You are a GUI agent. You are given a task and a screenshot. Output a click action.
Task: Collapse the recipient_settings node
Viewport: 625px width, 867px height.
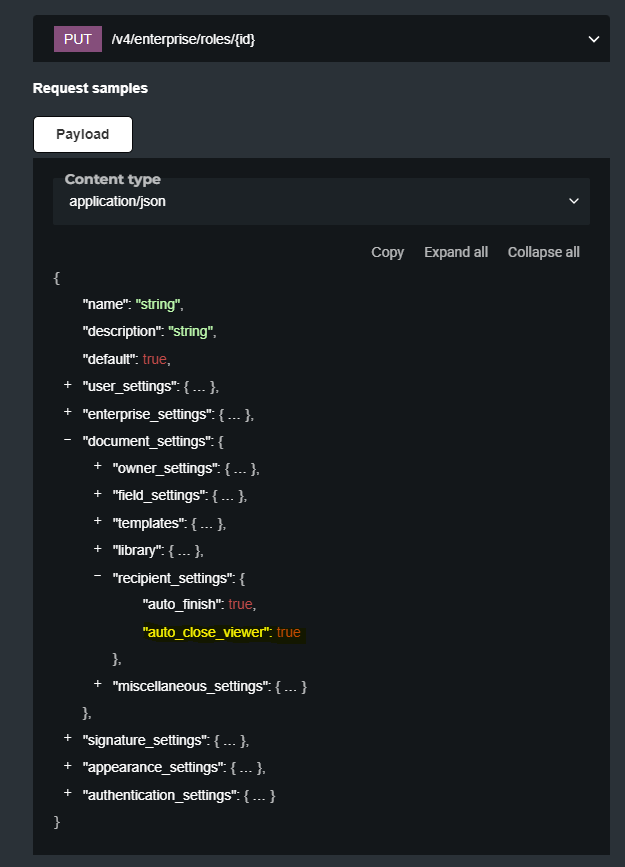coord(98,576)
